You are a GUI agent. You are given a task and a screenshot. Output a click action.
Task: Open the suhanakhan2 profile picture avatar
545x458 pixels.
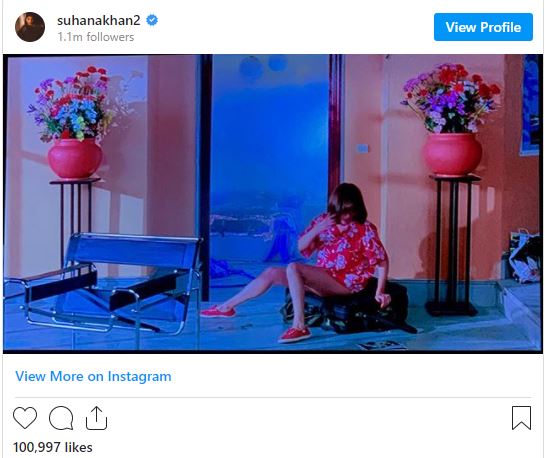tap(30, 27)
